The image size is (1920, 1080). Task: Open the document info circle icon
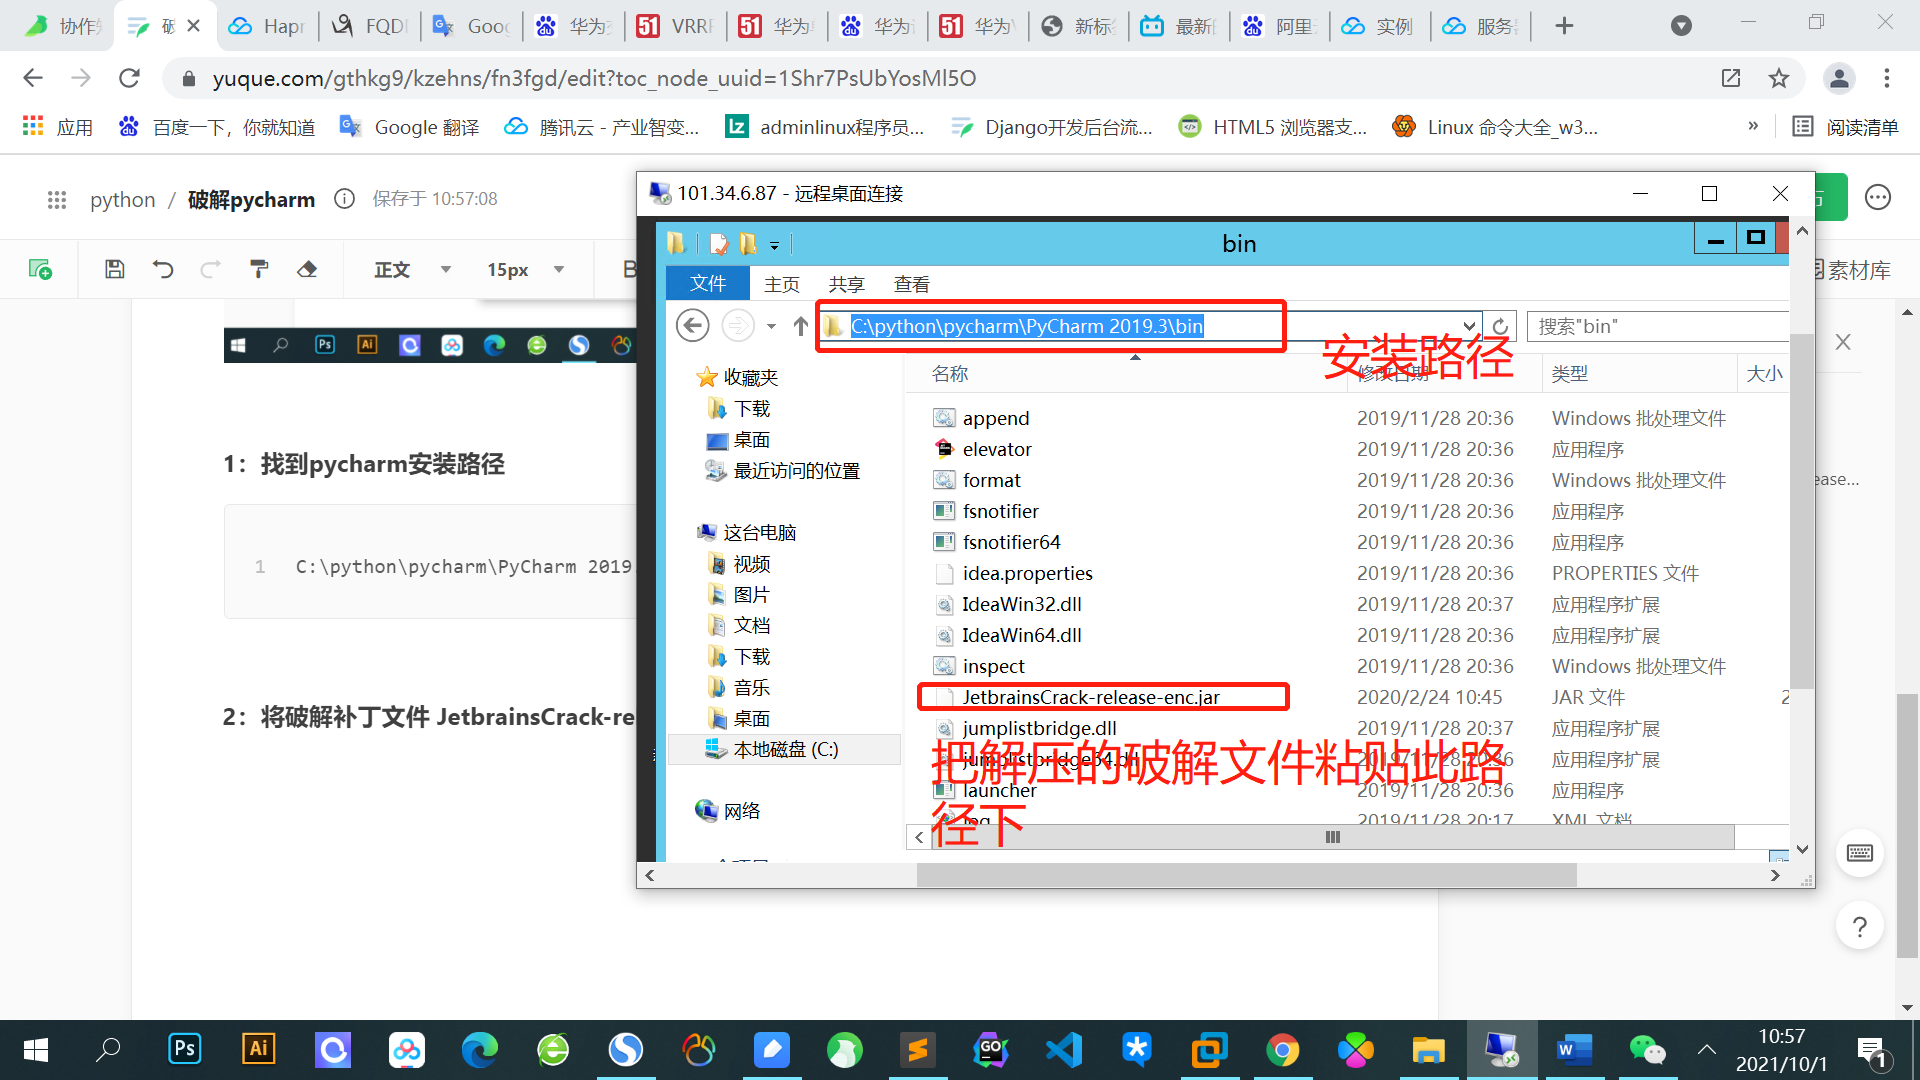(x=344, y=199)
